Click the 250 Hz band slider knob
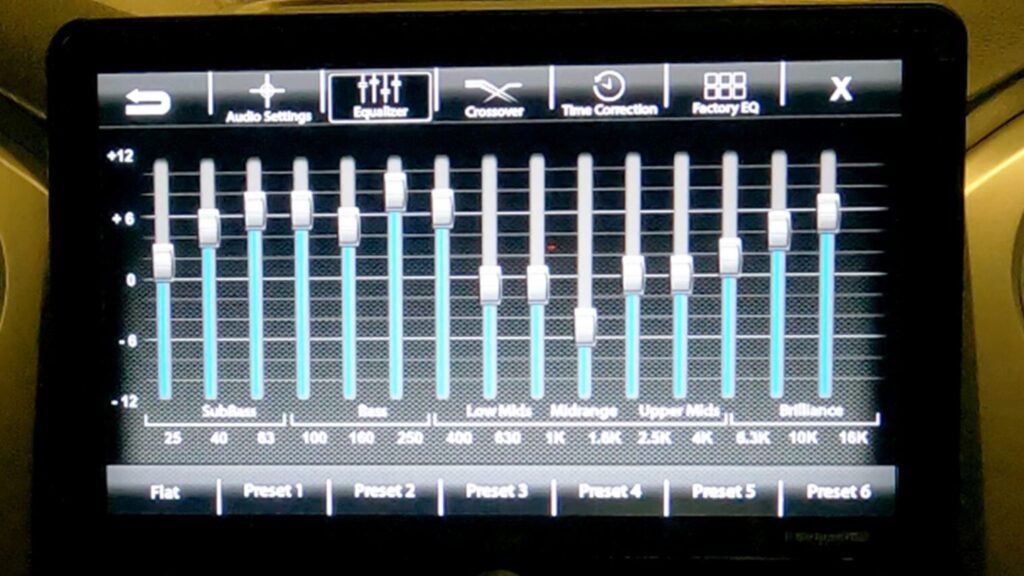Viewport: 1024px width, 576px height. 395,191
